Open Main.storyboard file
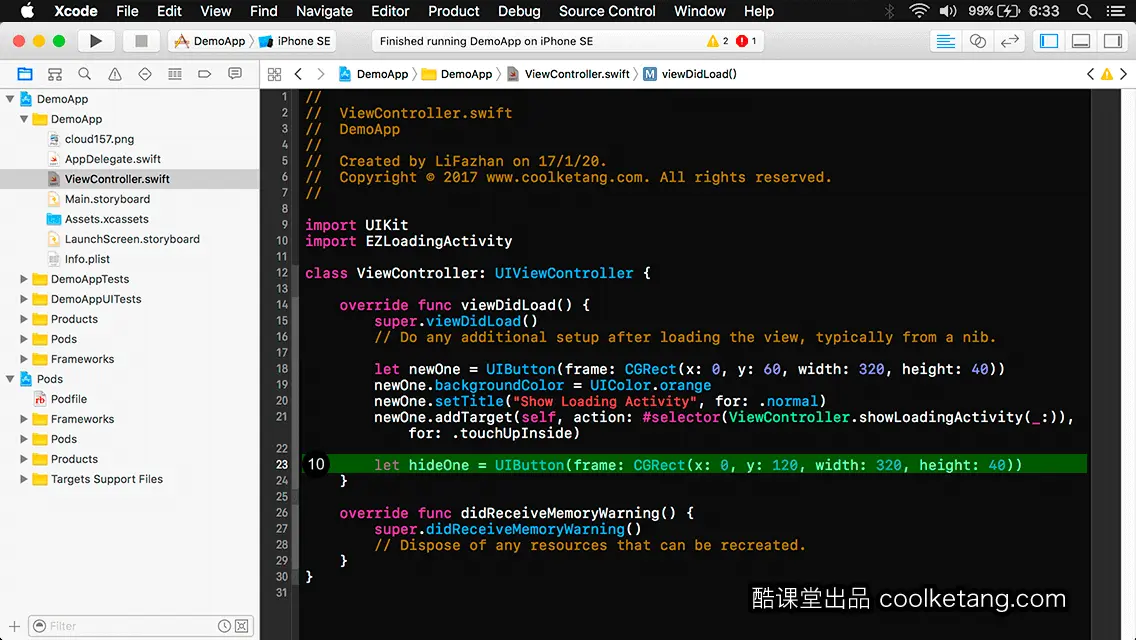1136x640 pixels. [107, 199]
